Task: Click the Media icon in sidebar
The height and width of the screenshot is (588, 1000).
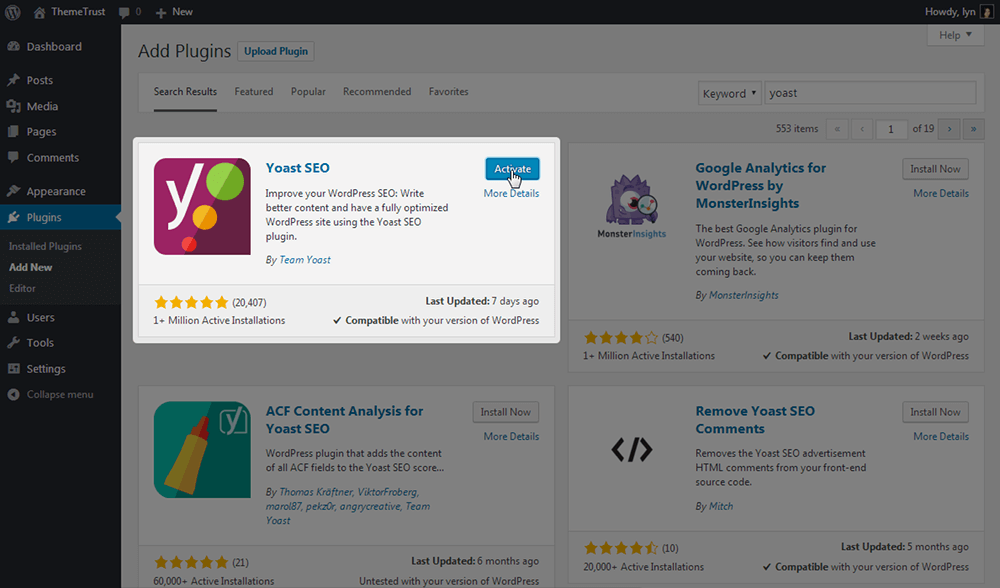Action: (x=13, y=106)
